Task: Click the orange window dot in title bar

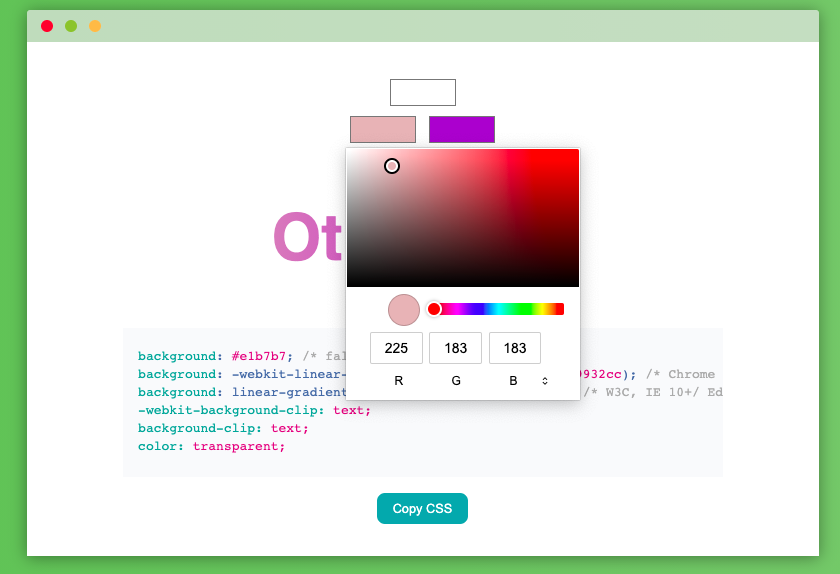Action: (x=95, y=26)
